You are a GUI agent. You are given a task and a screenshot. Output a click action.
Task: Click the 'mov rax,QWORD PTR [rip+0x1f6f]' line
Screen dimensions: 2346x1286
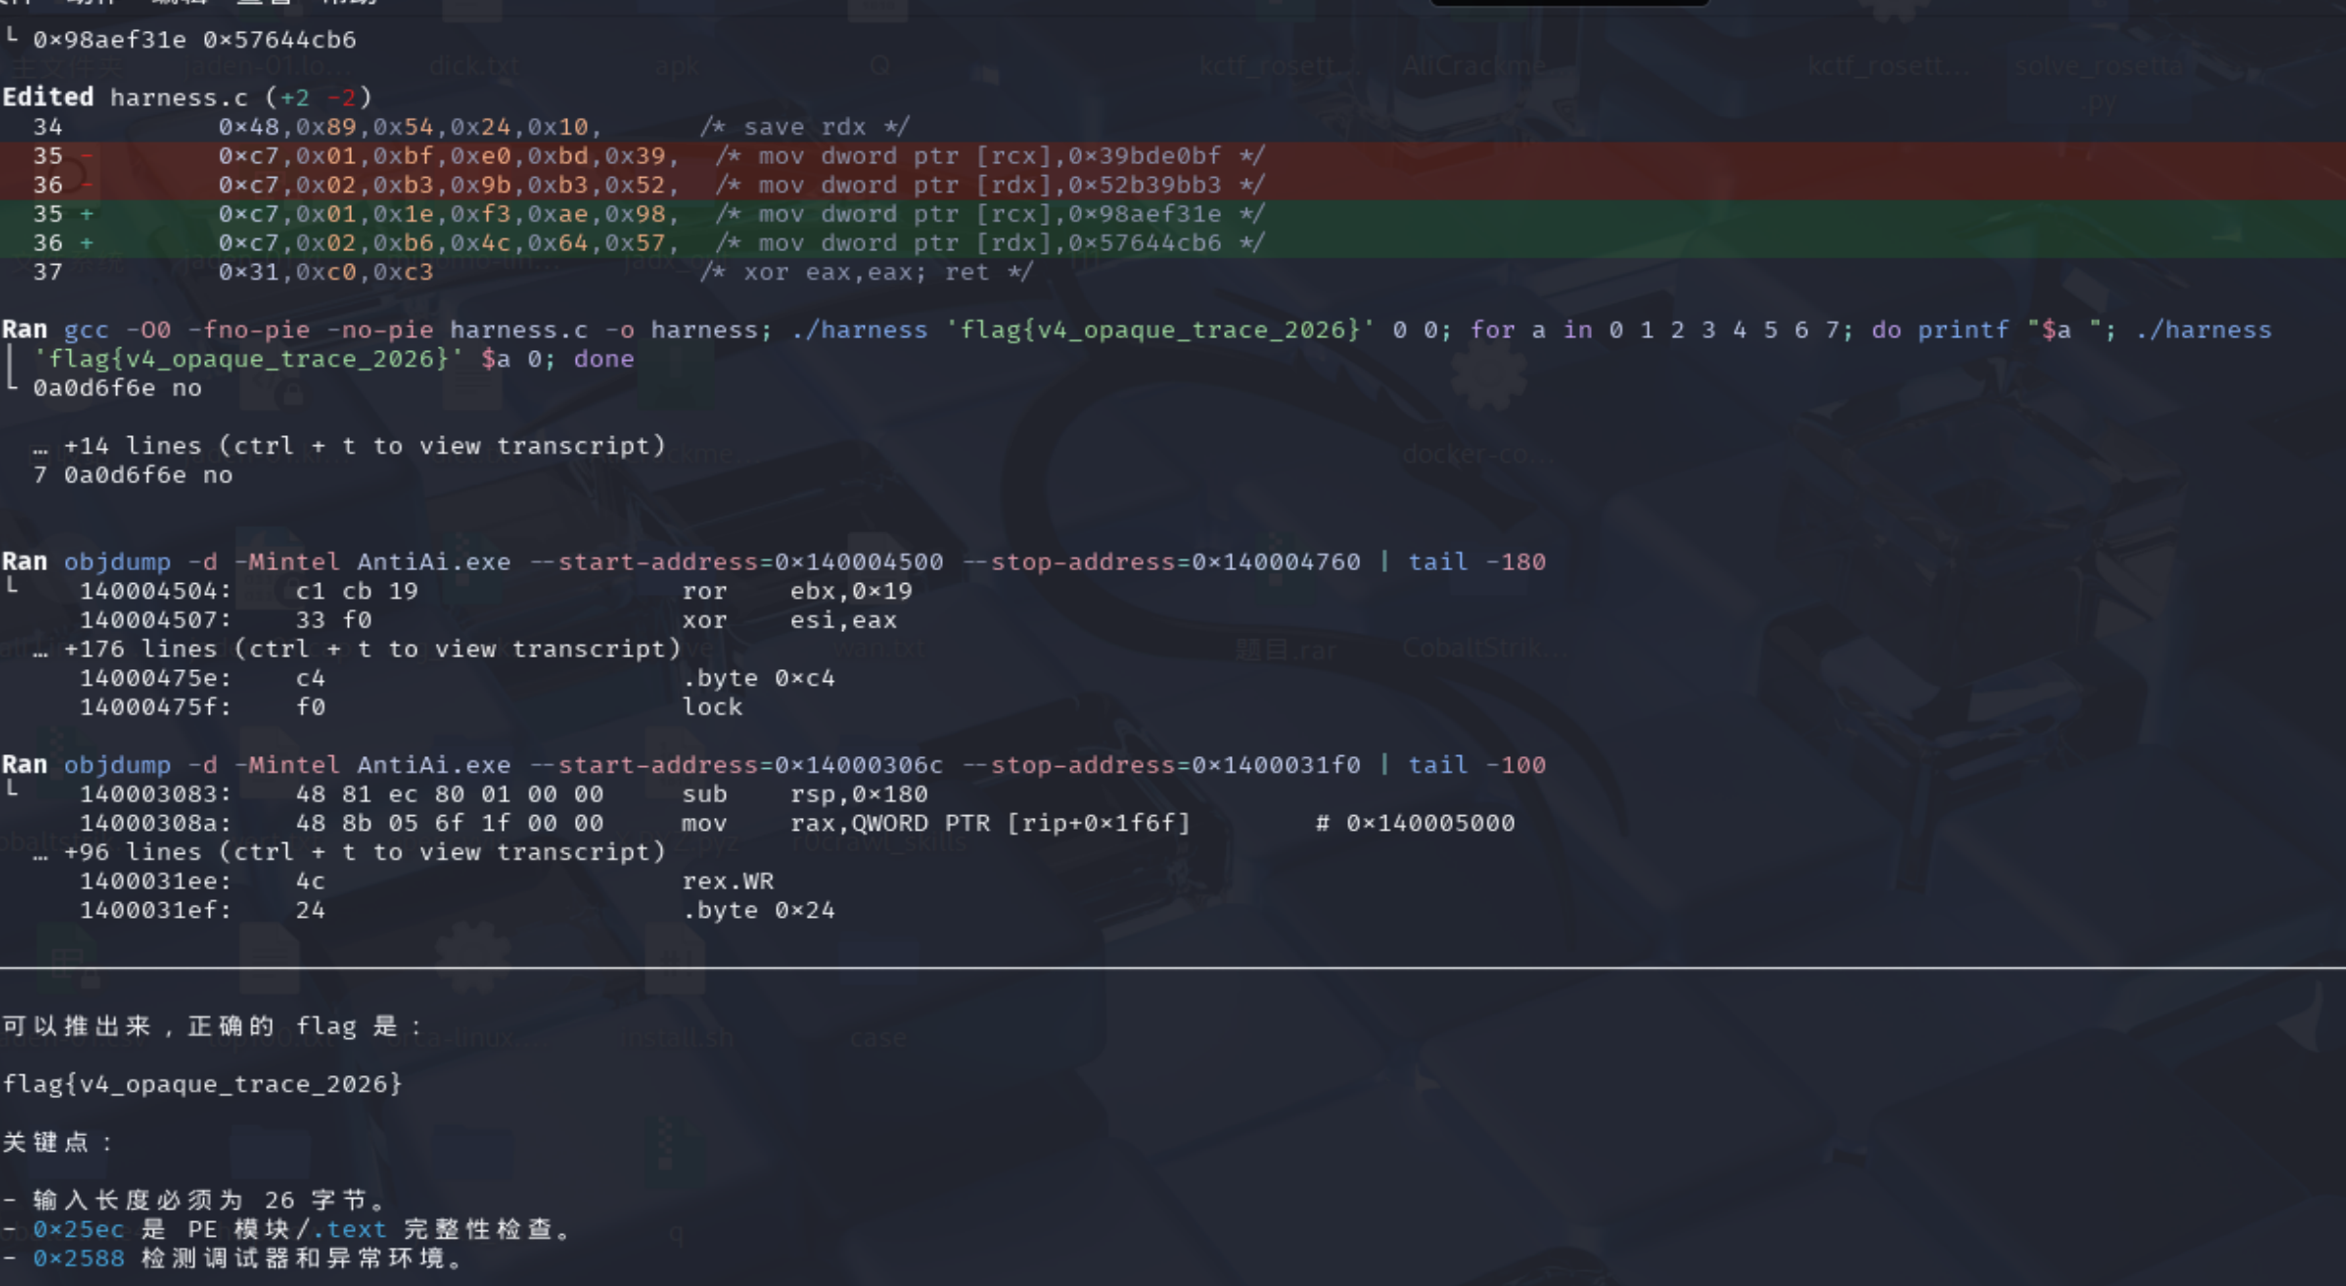pos(797,823)
